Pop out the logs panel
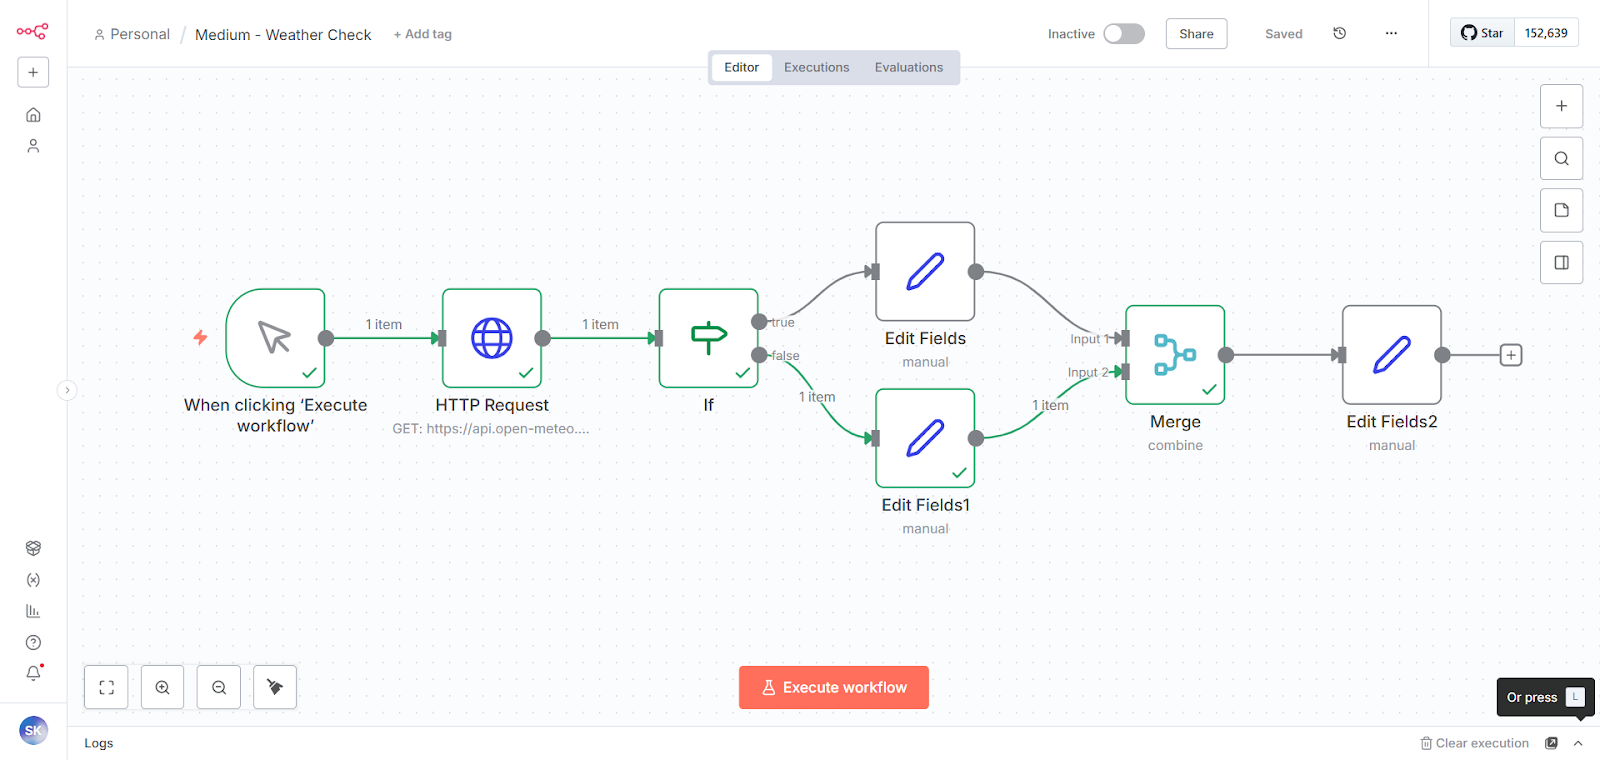Viewport: 1600px width, 760px height. pyautogui.click(x=1552, y=743)
